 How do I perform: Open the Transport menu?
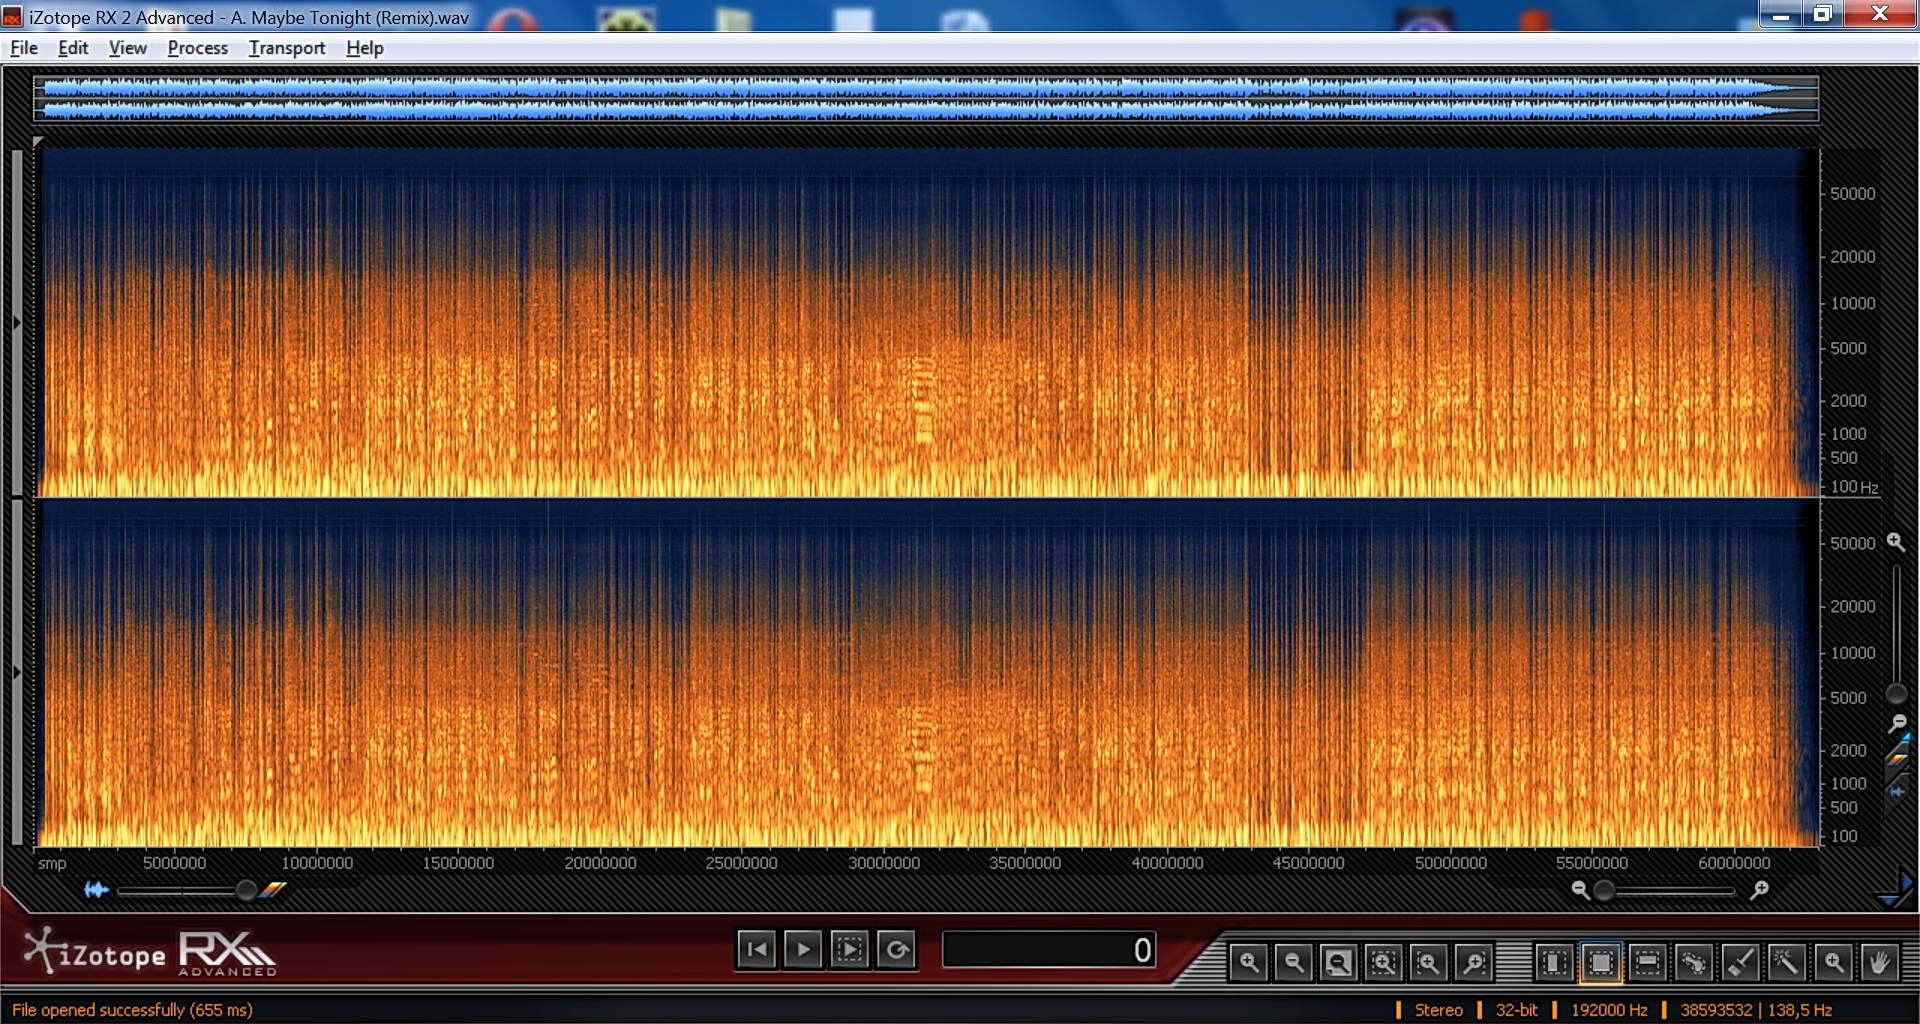pos(287,48)
